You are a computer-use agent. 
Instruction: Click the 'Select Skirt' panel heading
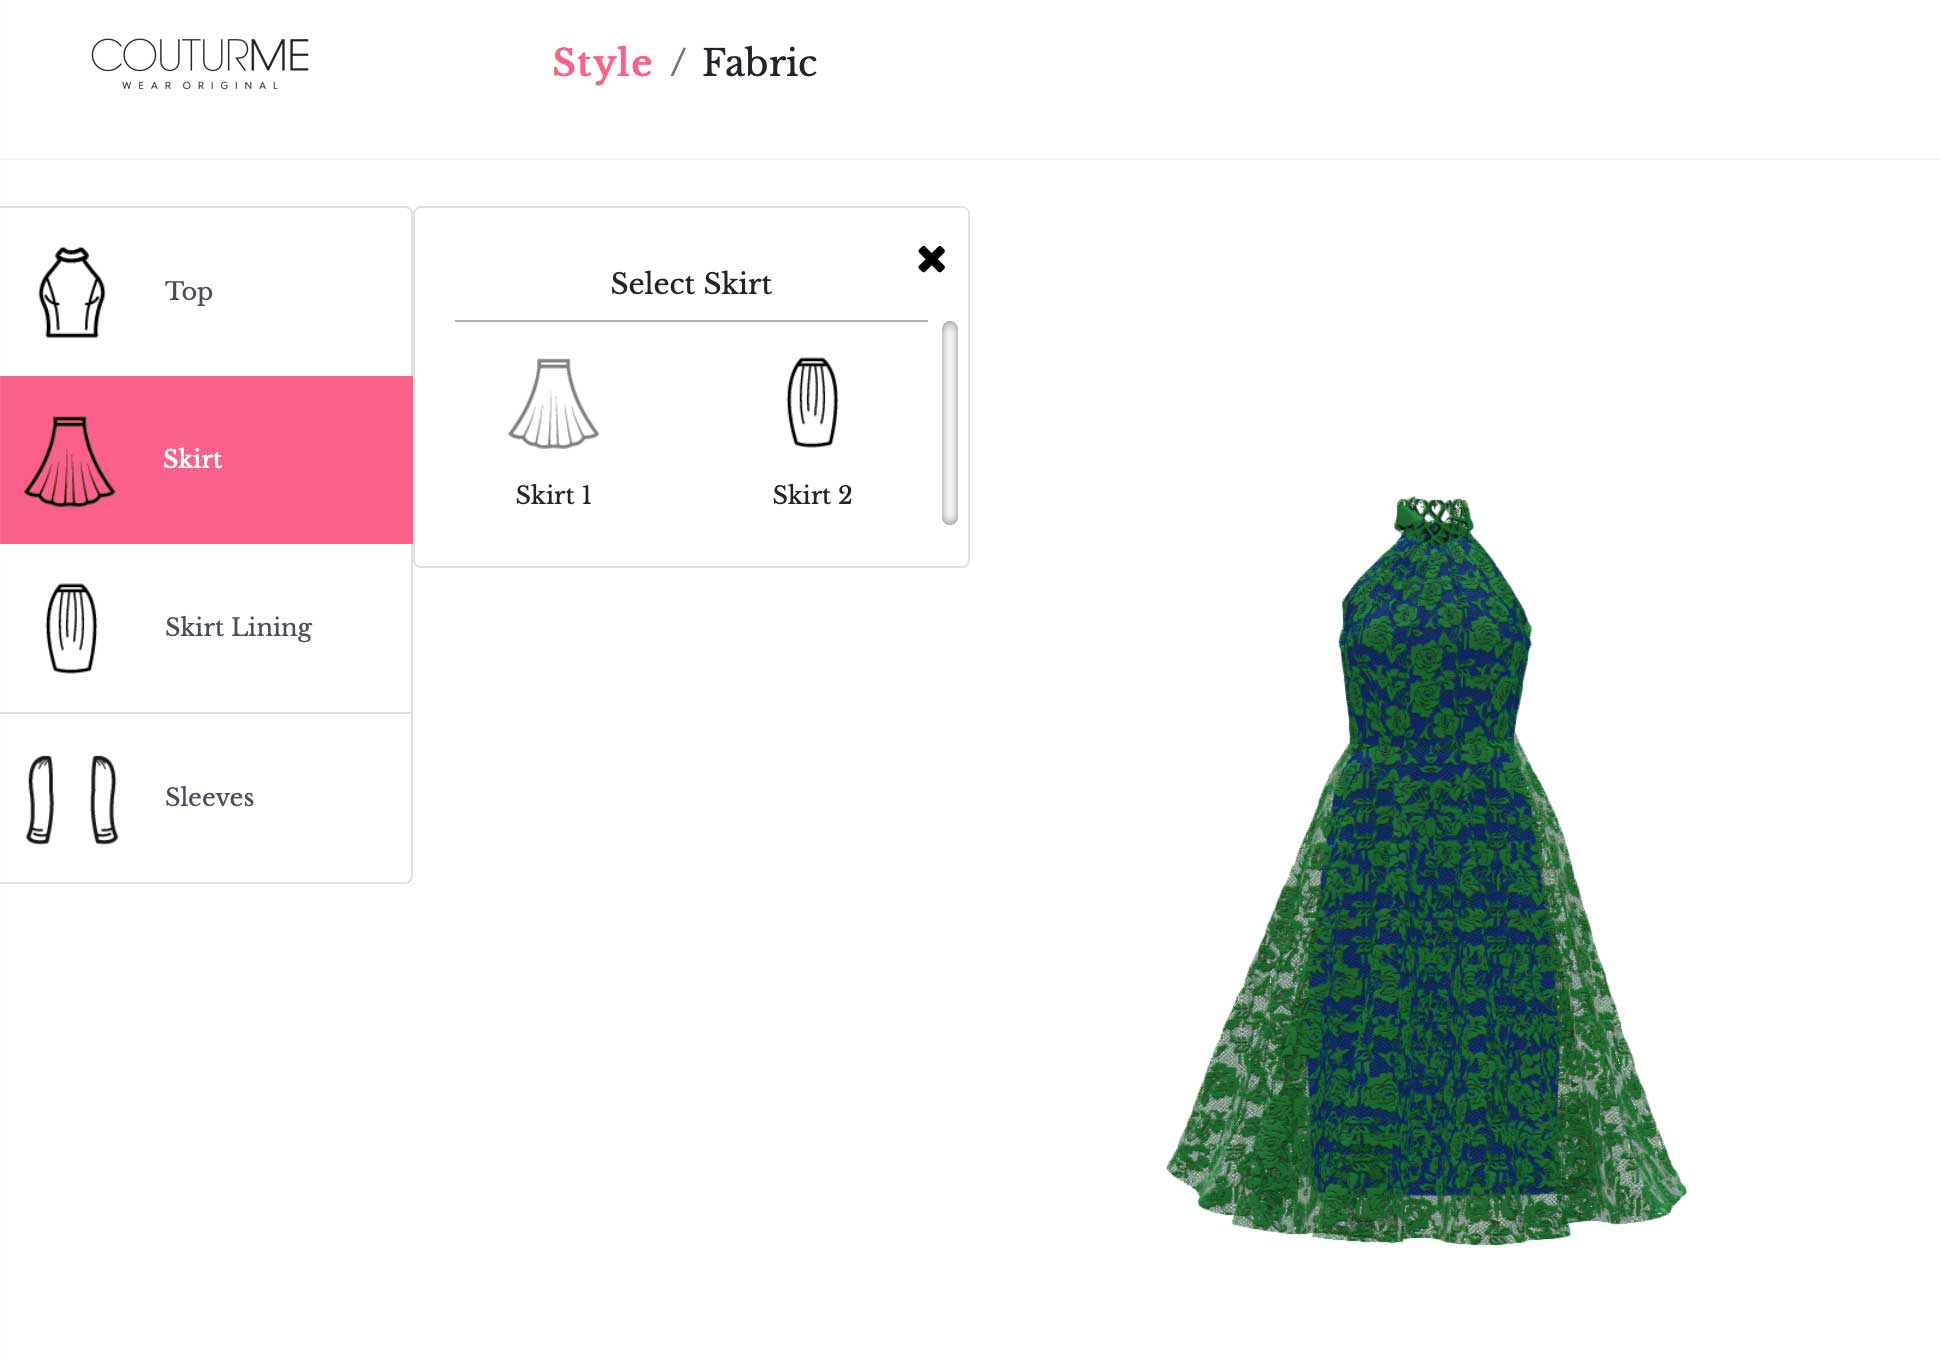coord(691,284)
